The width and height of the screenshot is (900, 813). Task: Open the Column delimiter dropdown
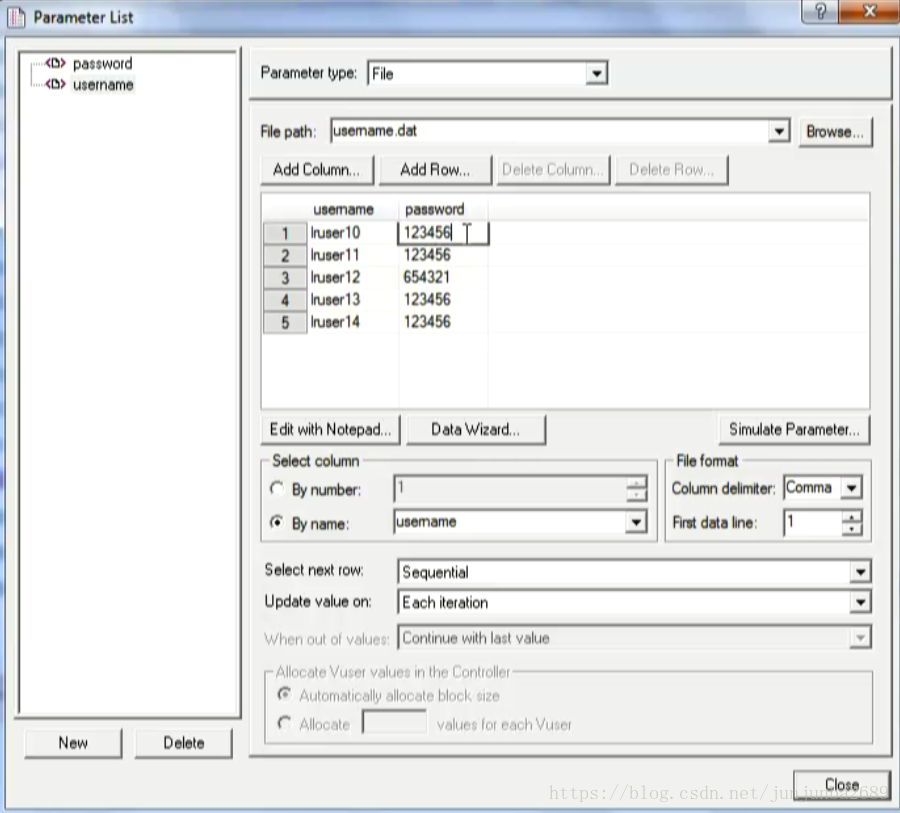point(852,488)
